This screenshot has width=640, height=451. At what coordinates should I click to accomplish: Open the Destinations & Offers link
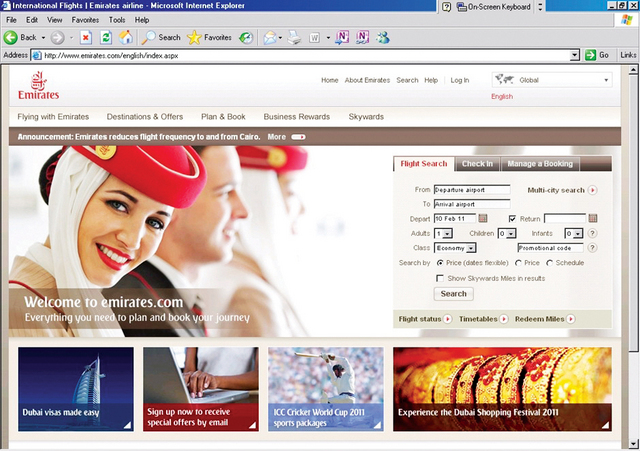(145, 117)
